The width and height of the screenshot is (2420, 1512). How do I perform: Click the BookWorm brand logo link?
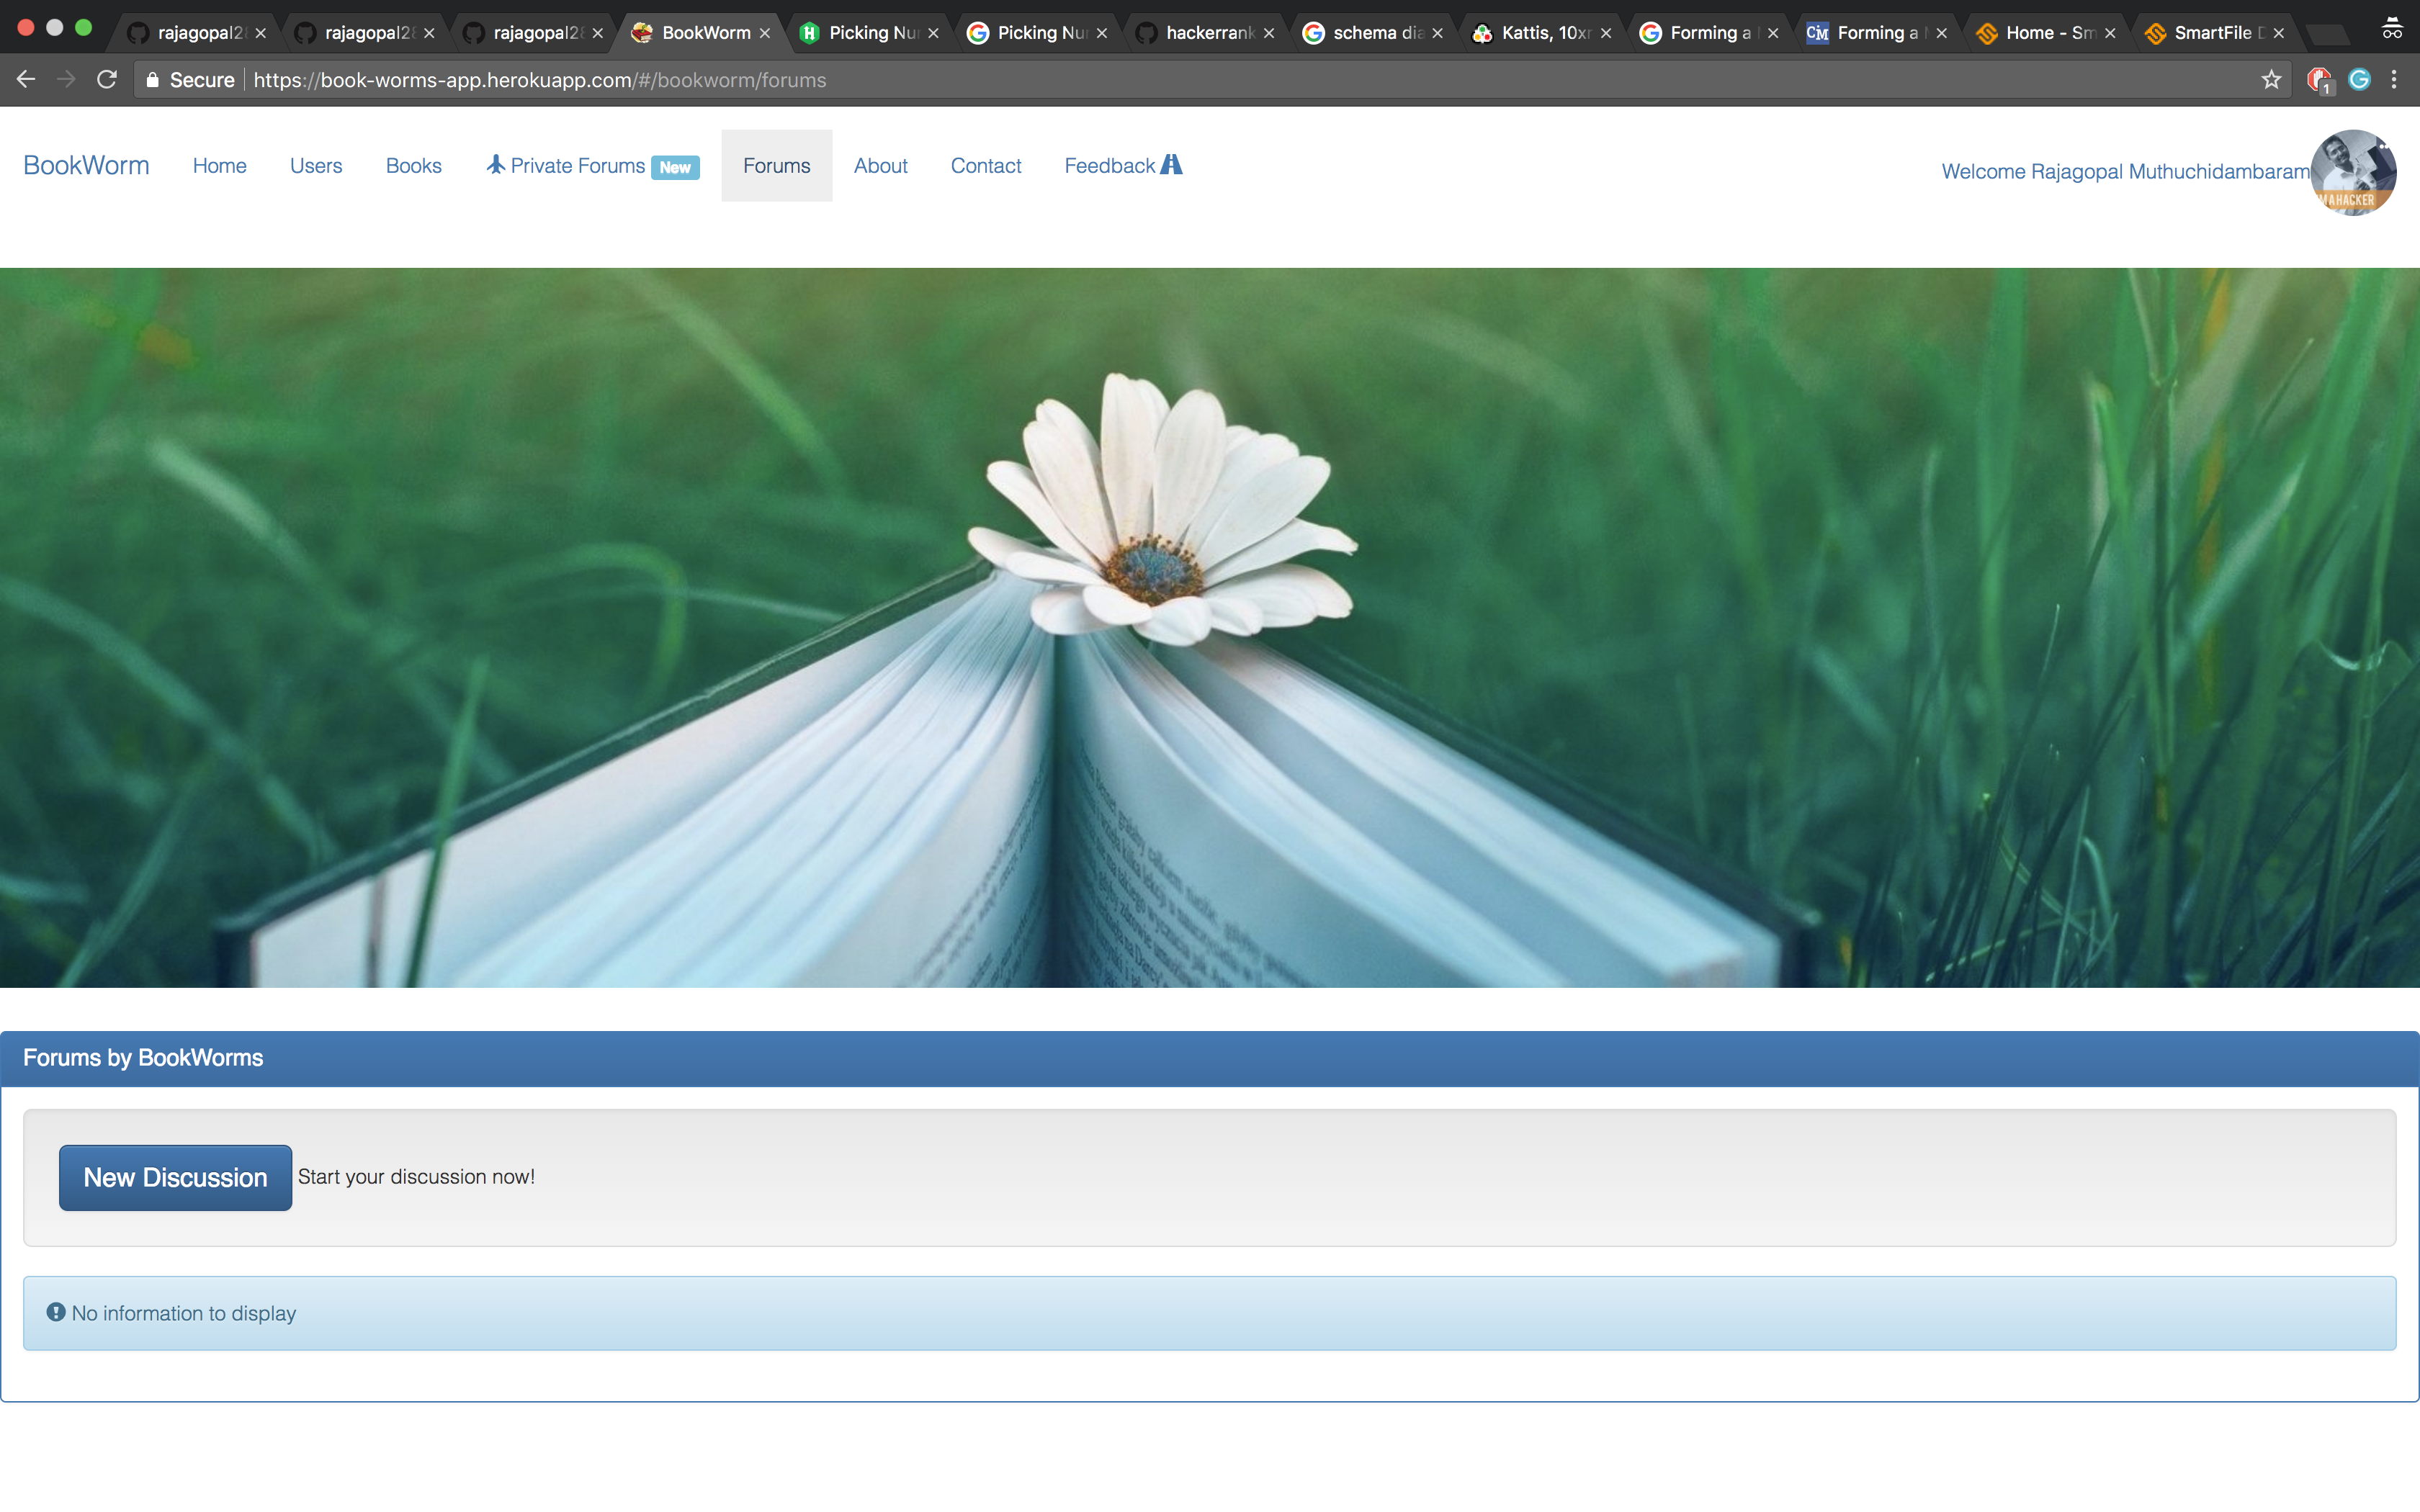pyautogui.click(x=86, y=166)
